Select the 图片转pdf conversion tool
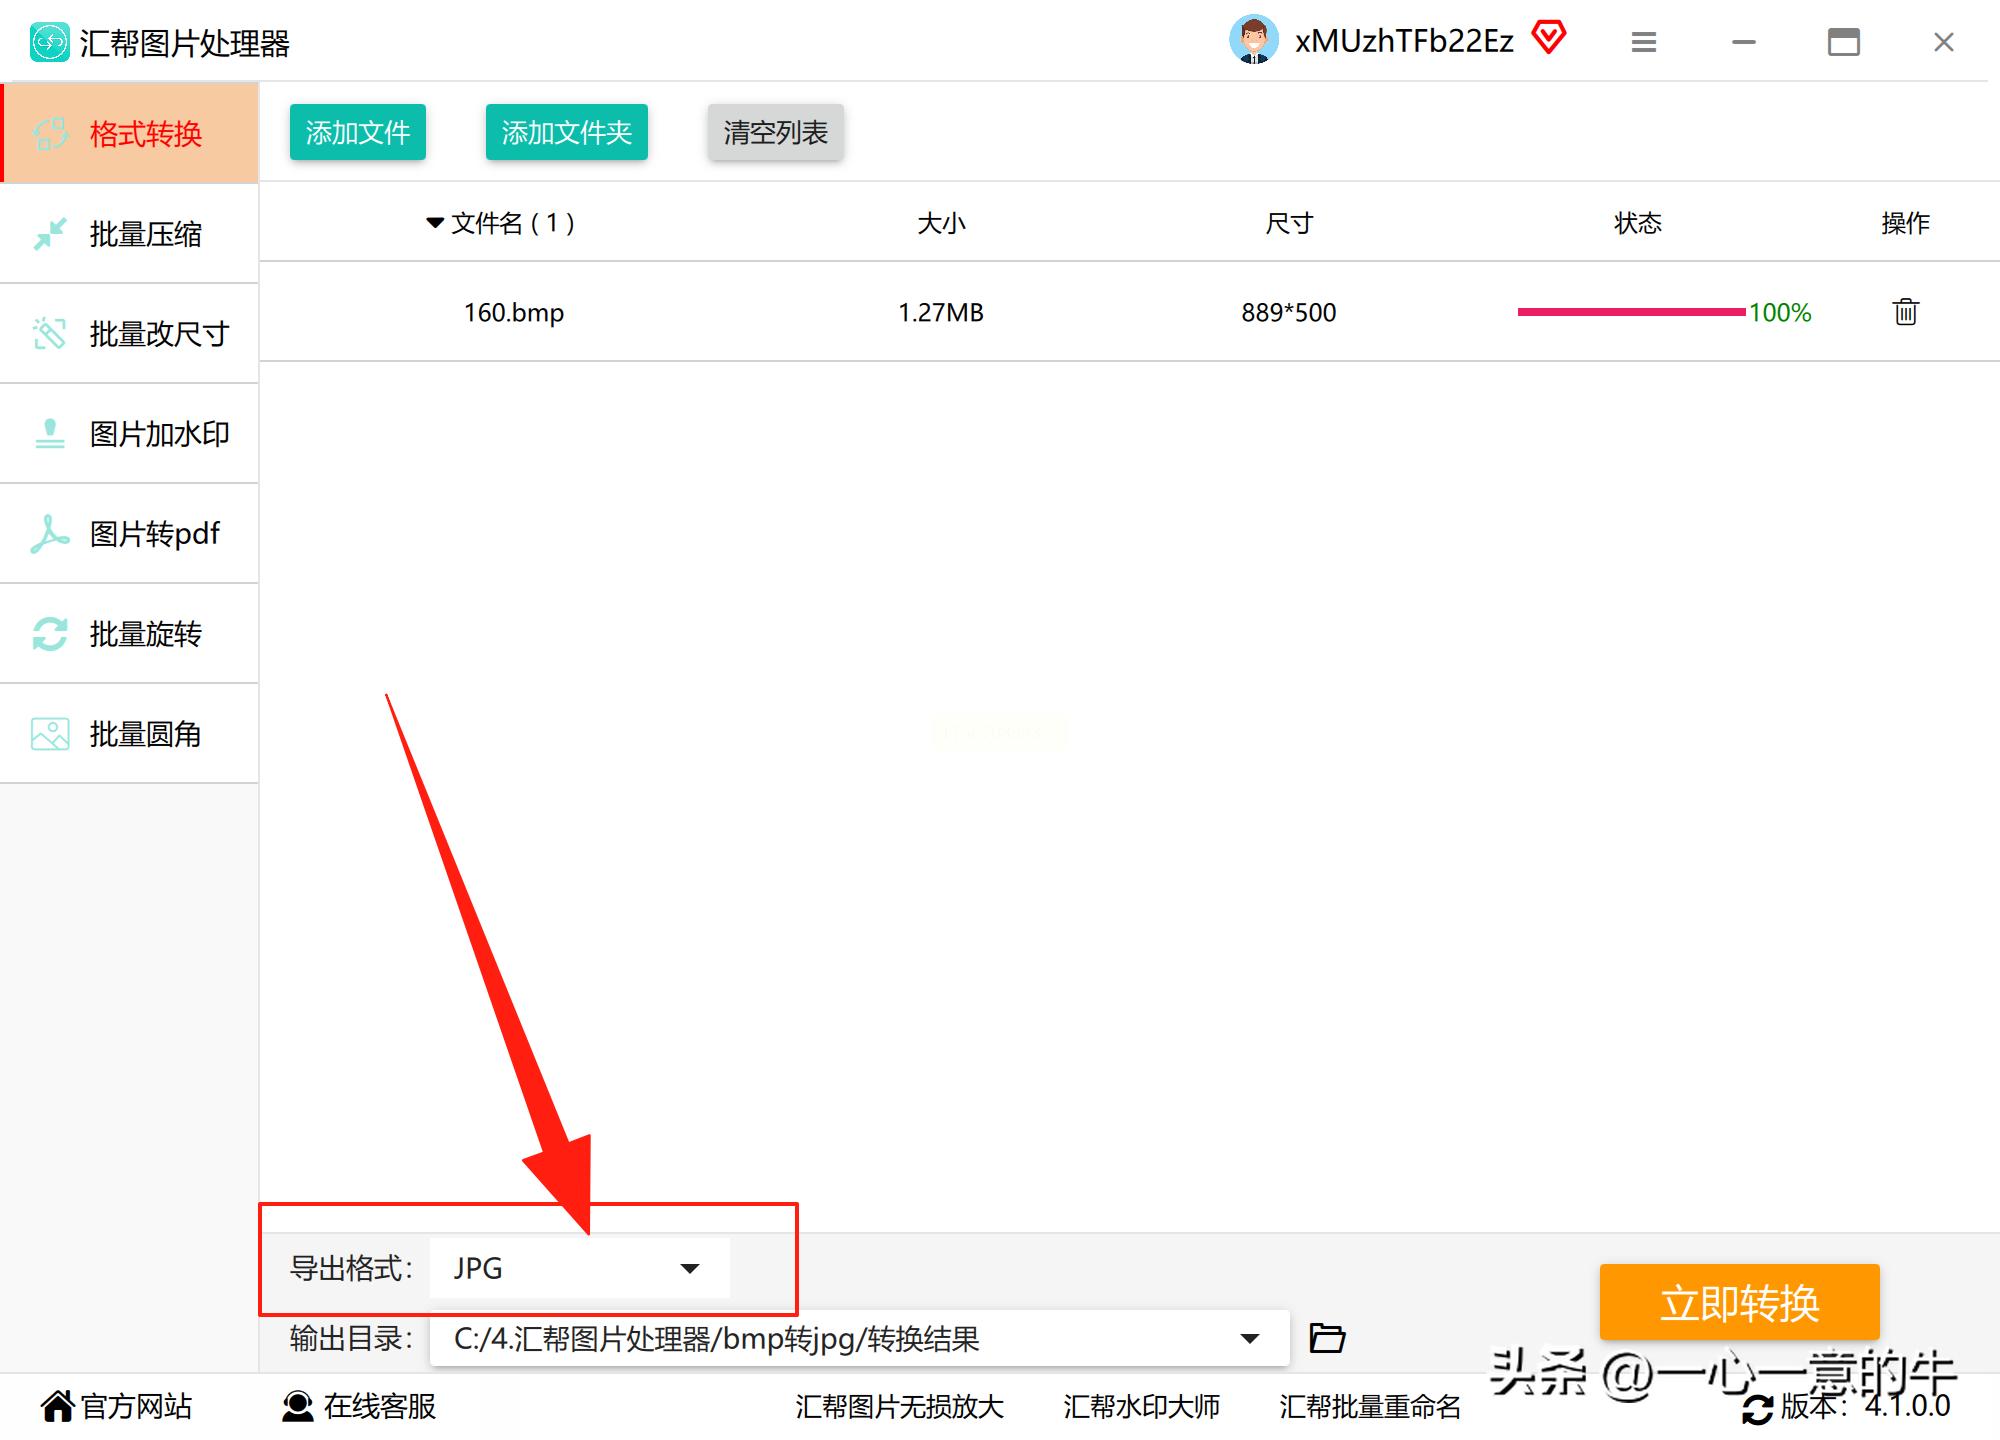Image resolution: width=2000 pixels, height=1440 pixels. click(130, 533)
